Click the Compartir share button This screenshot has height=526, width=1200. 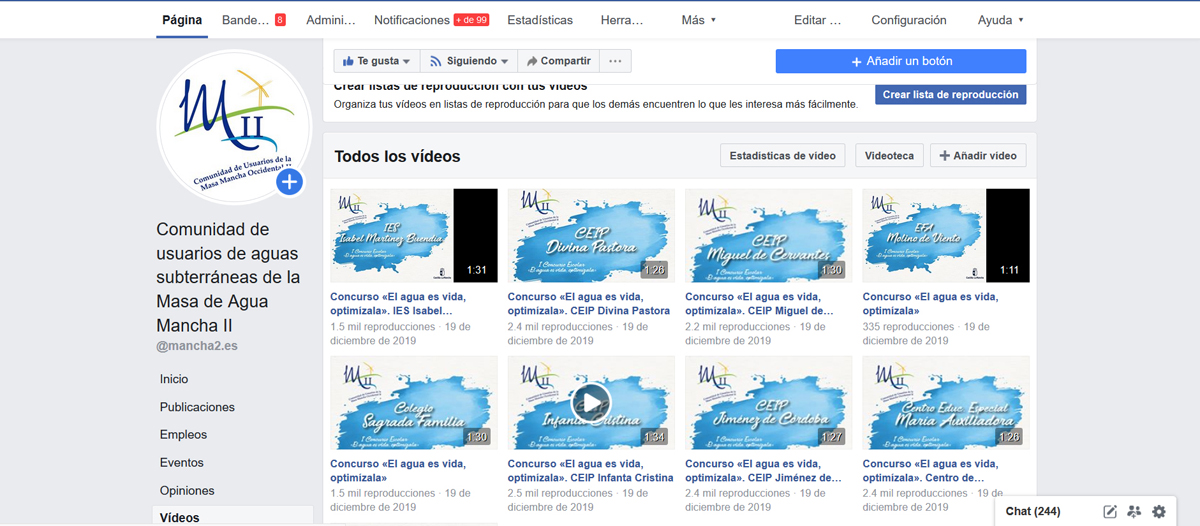pos(558,61)
